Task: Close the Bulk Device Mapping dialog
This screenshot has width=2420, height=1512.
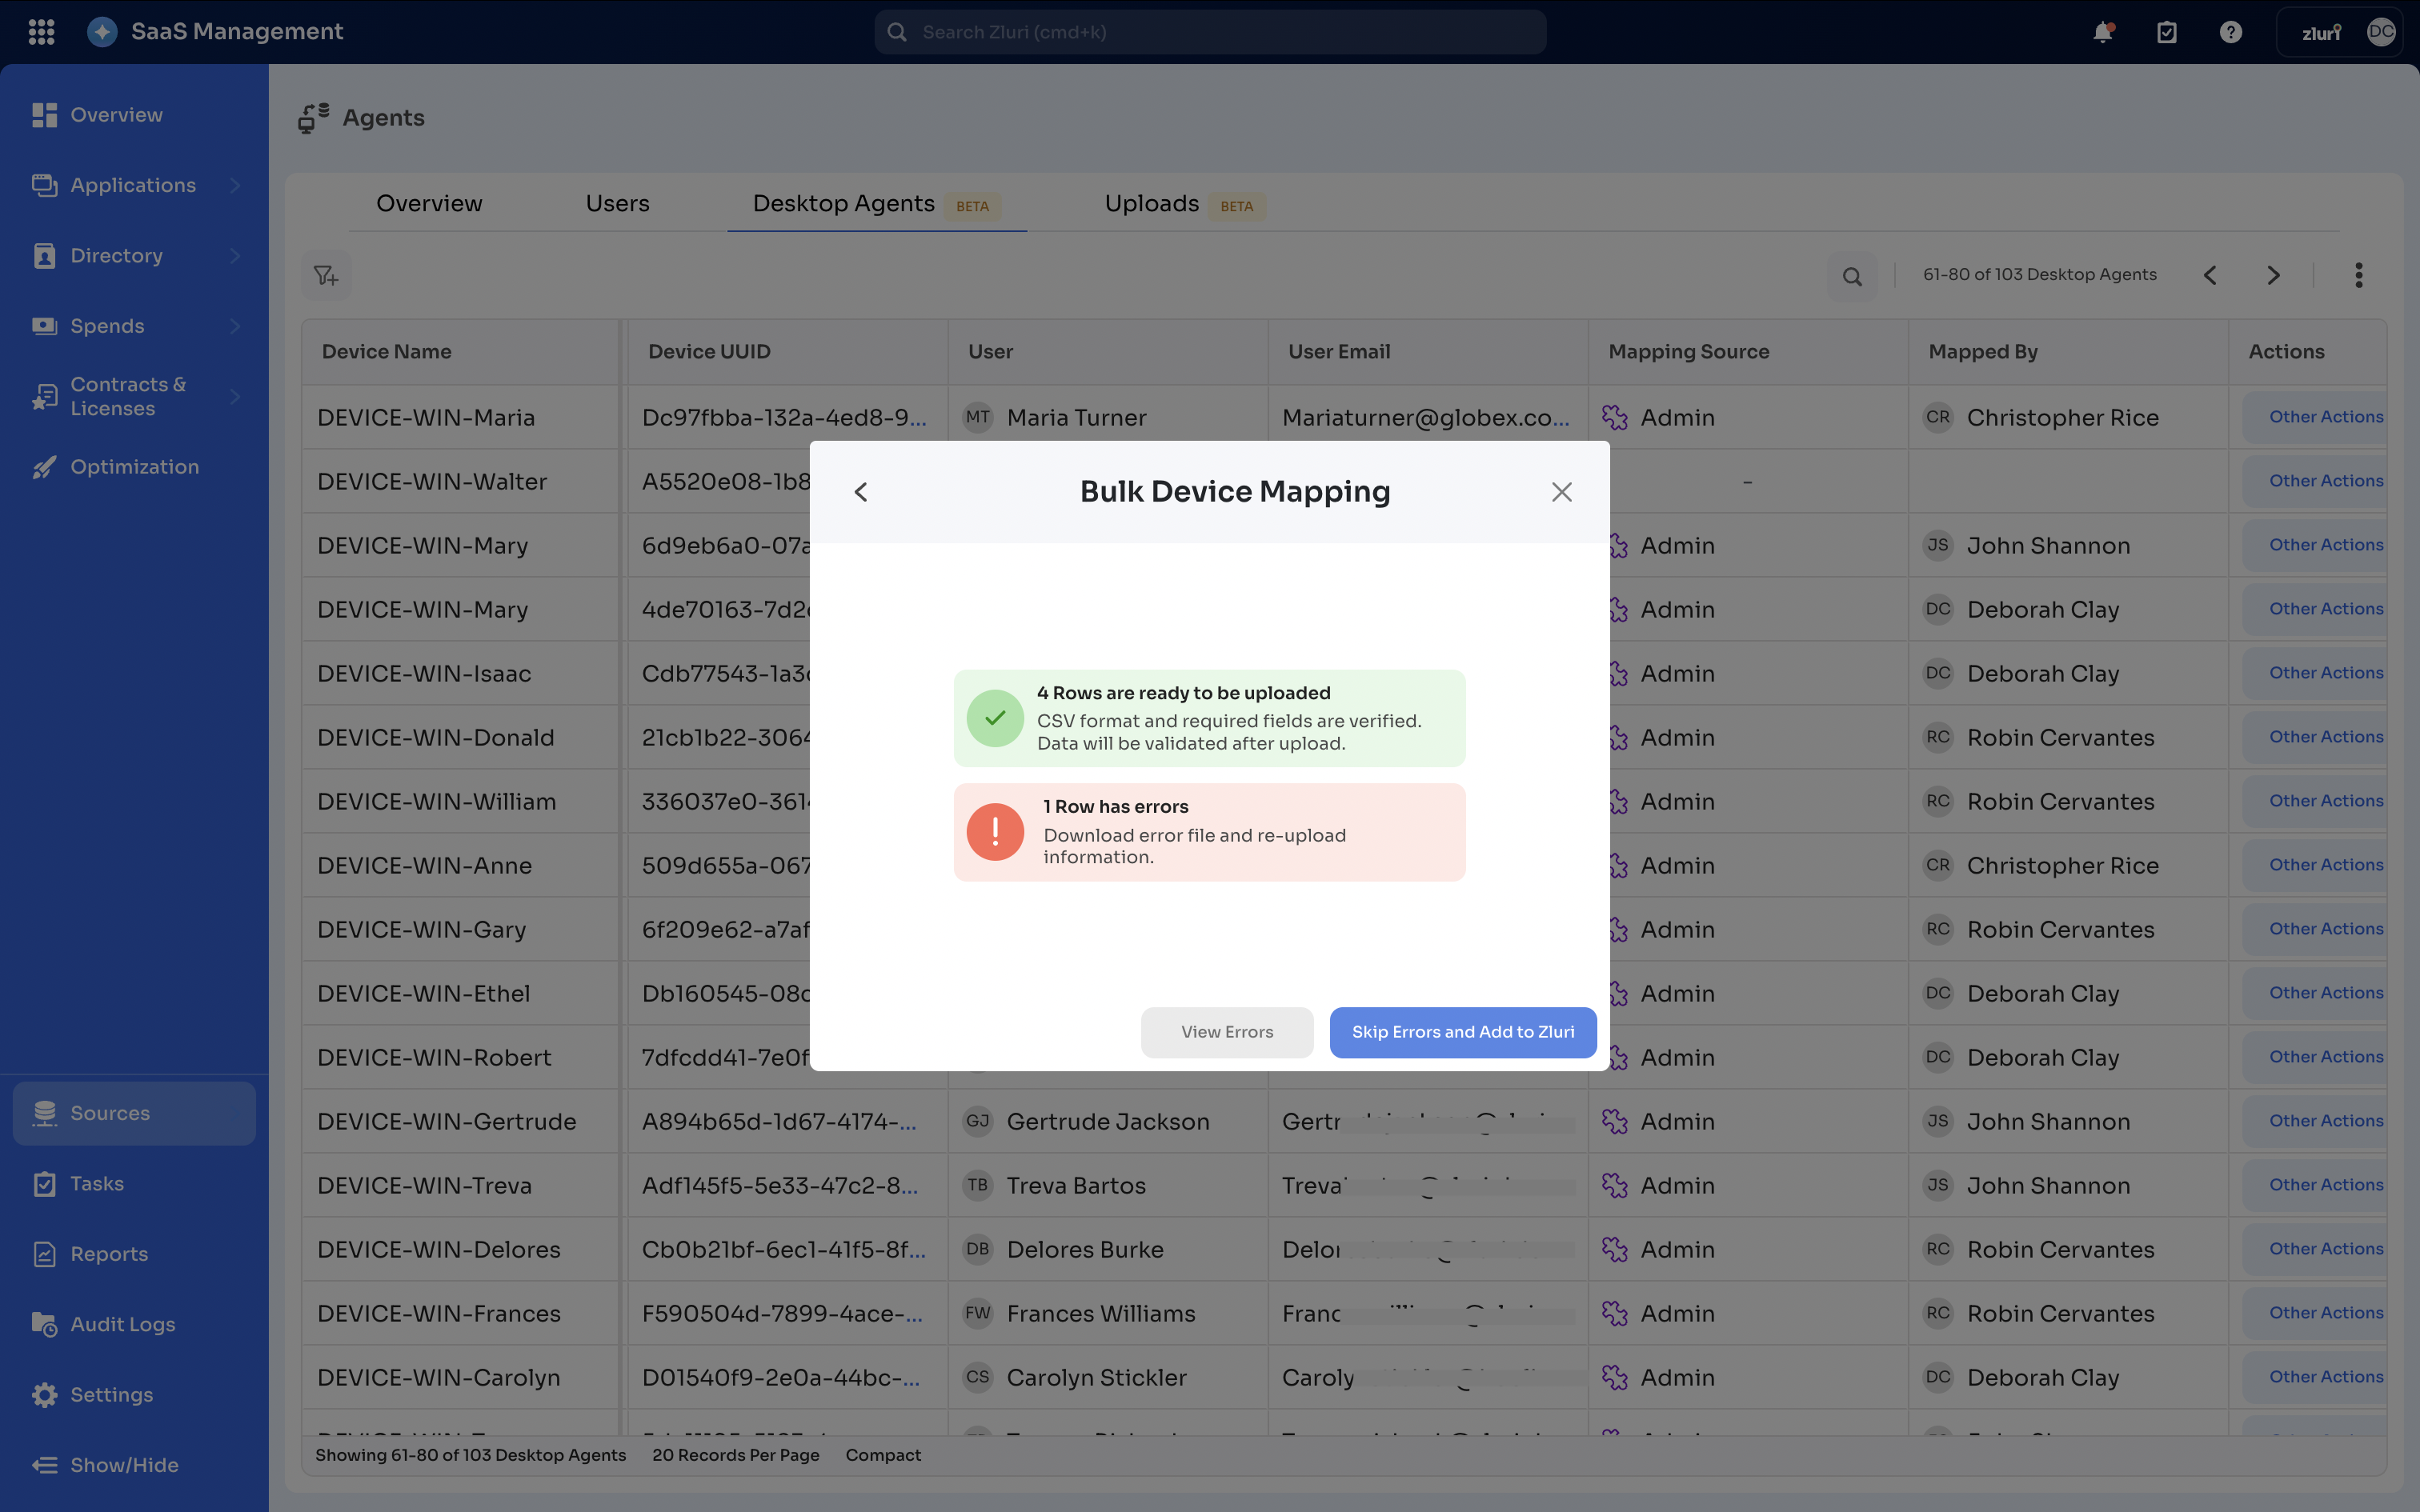Action: (1561, 492)
